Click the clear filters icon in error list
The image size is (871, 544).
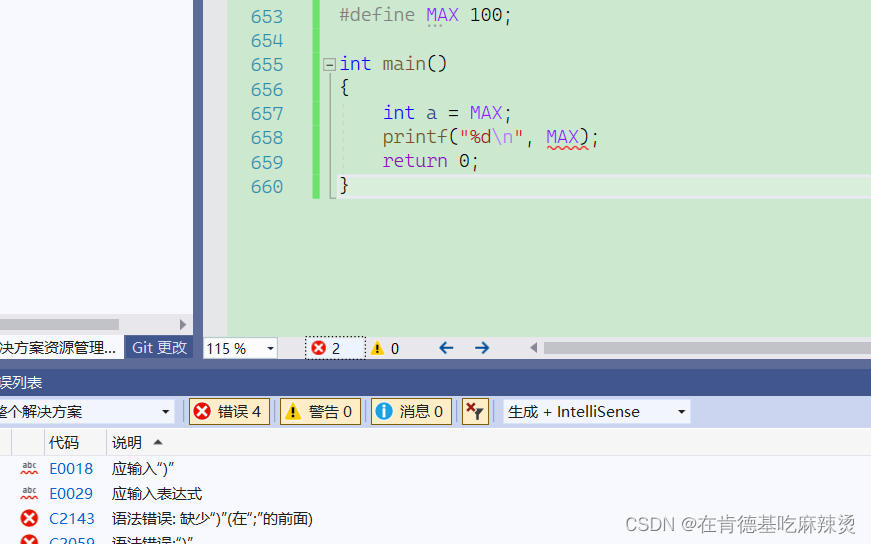[x=475, y=412]
